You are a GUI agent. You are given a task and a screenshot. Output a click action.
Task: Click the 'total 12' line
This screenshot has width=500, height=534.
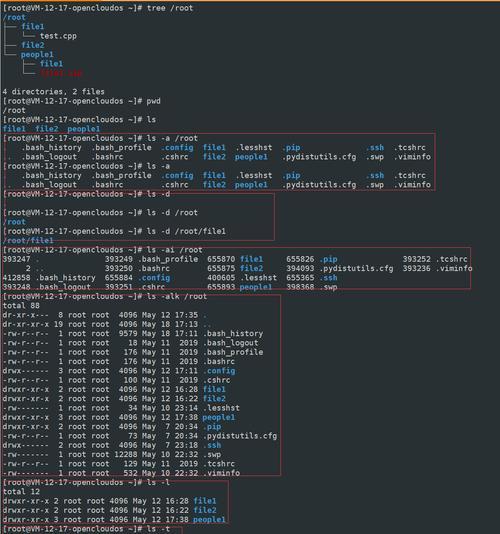[x=21, y=491]
